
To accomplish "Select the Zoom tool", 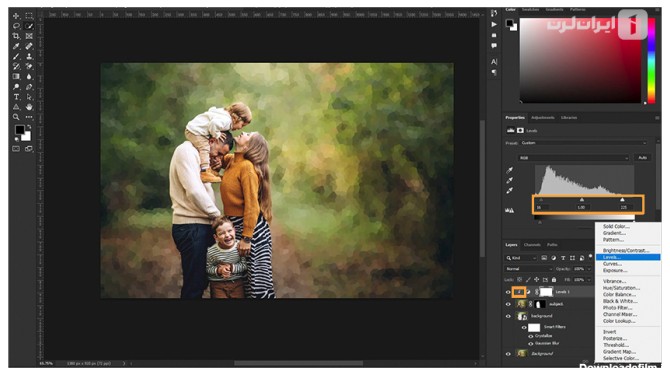I will coord(16,117).
